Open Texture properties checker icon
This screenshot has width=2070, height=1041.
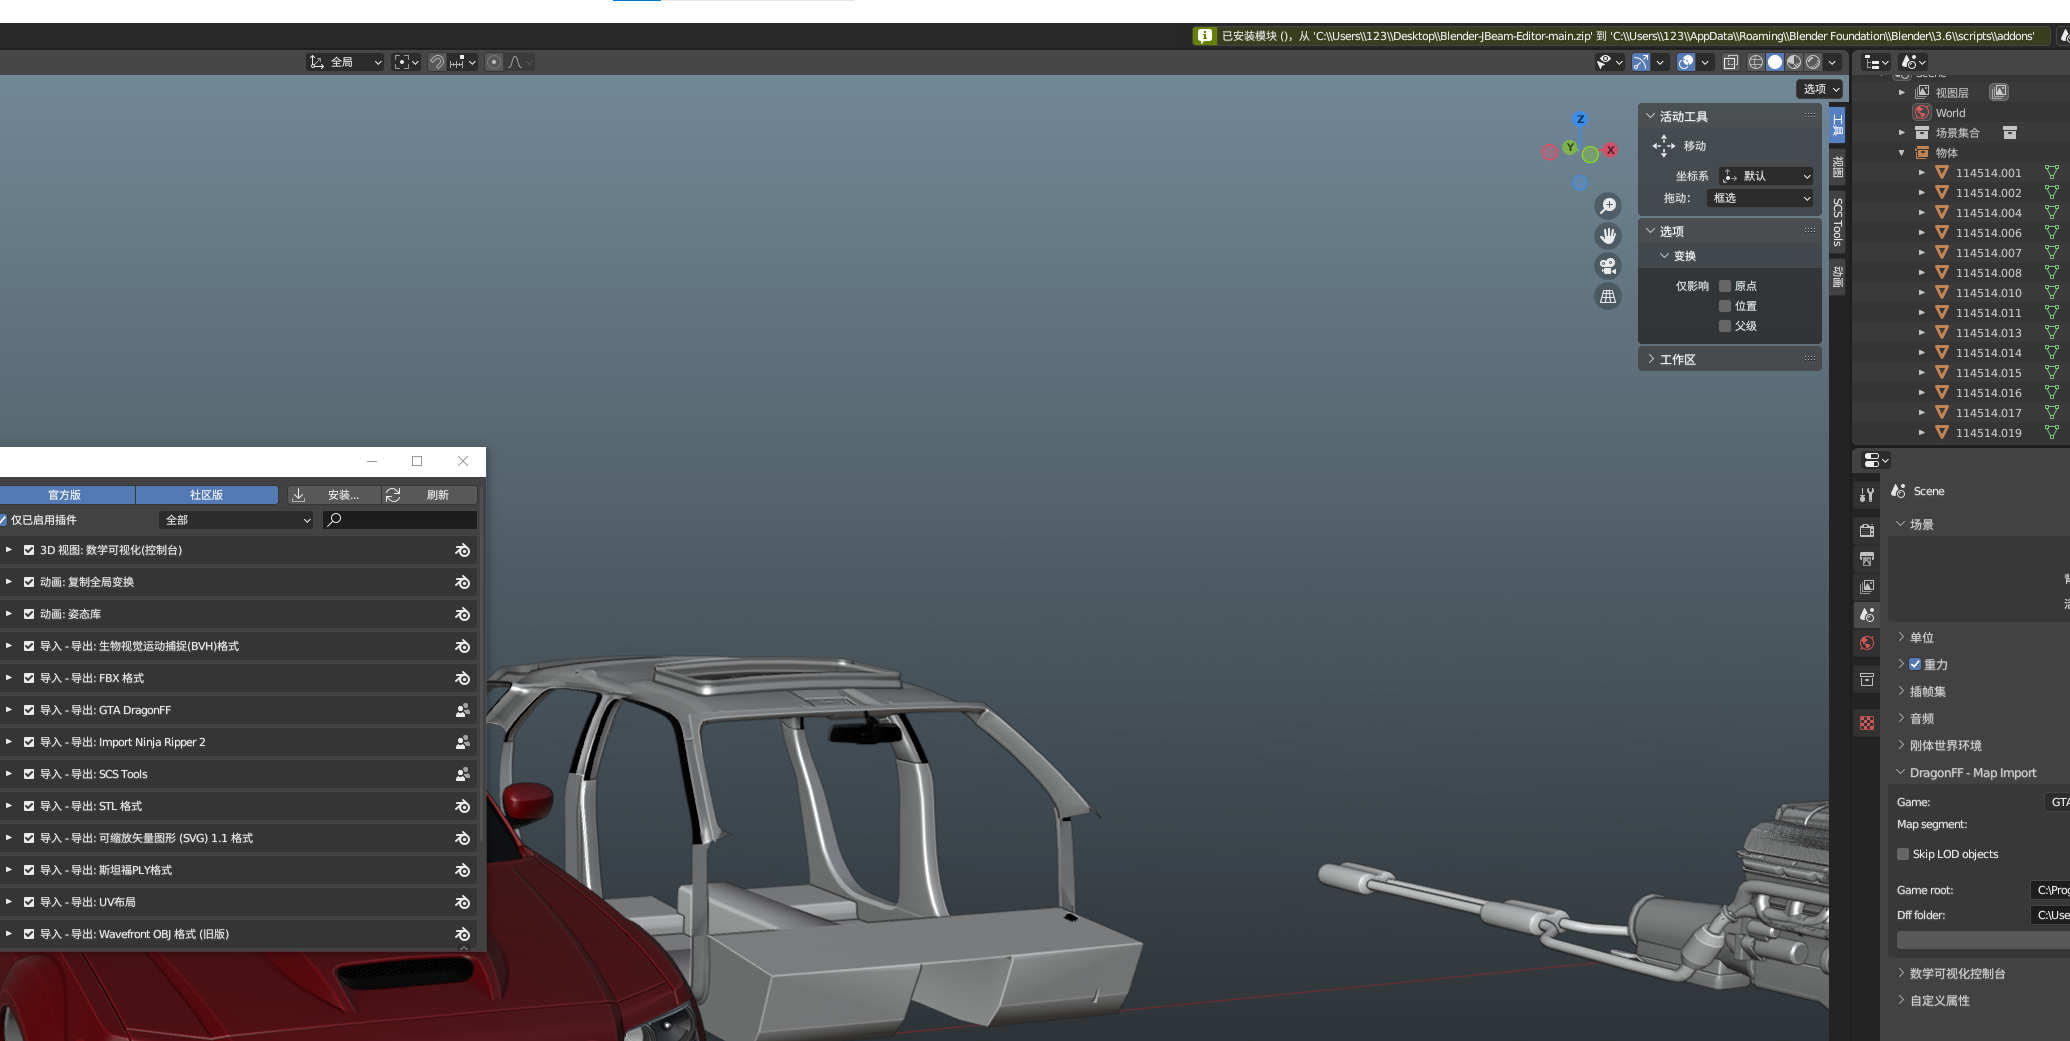[x=1867, y=723]
